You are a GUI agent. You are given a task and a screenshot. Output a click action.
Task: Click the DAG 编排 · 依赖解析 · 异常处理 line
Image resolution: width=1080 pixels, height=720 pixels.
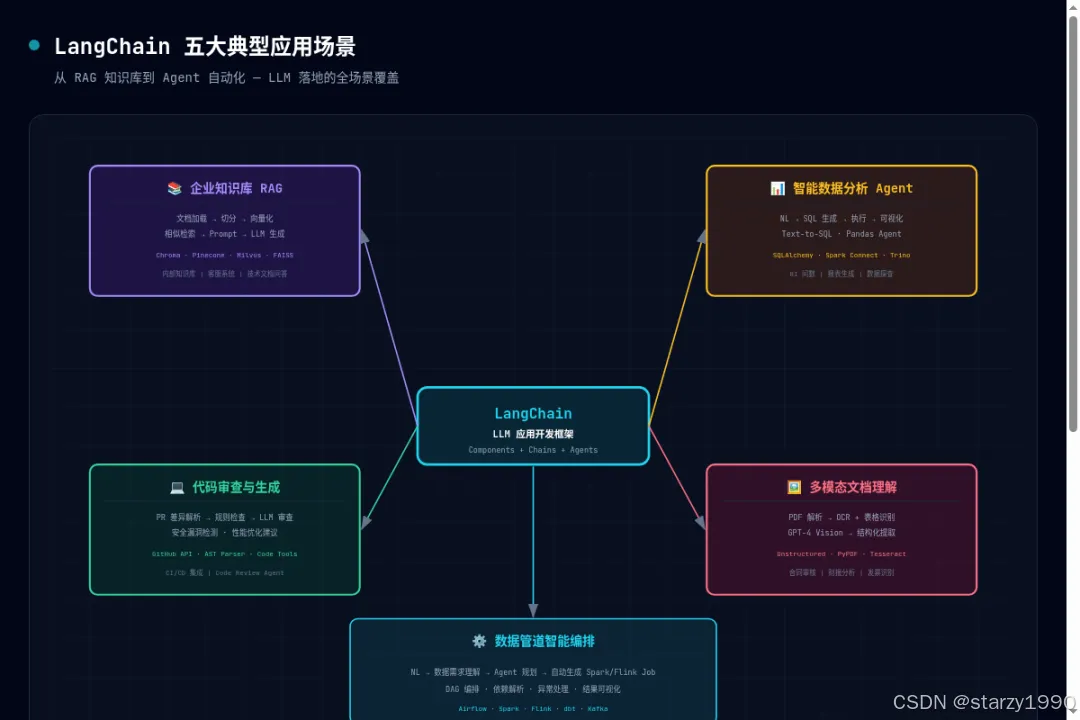[533, 689]
